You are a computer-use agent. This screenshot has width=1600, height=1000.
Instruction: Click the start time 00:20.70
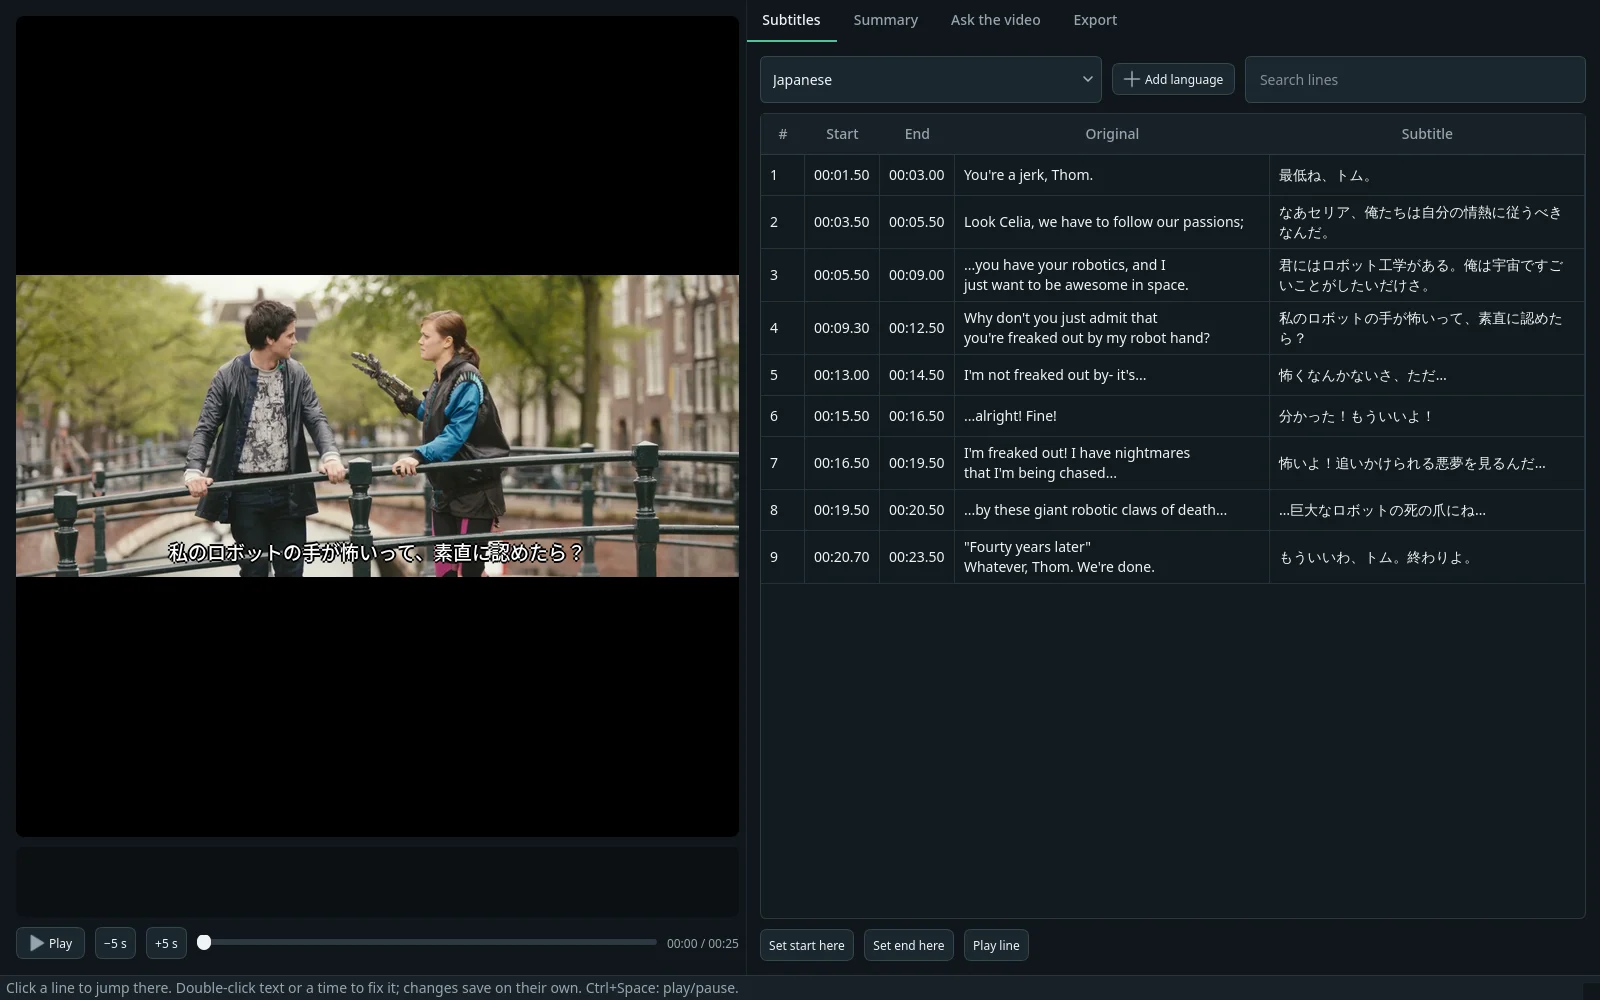point(841,557)
